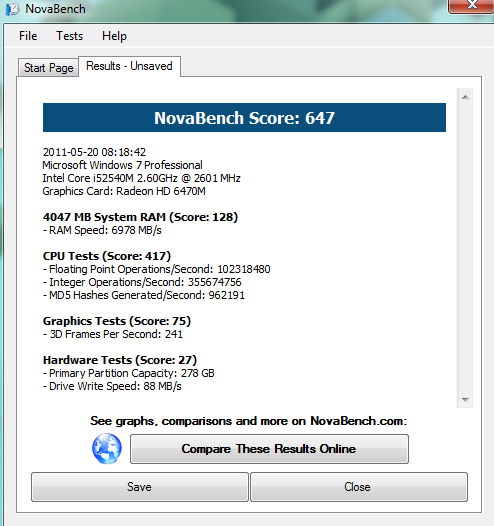Click the Close button below results
Screen dimensions: 494x526
point(359,487)
